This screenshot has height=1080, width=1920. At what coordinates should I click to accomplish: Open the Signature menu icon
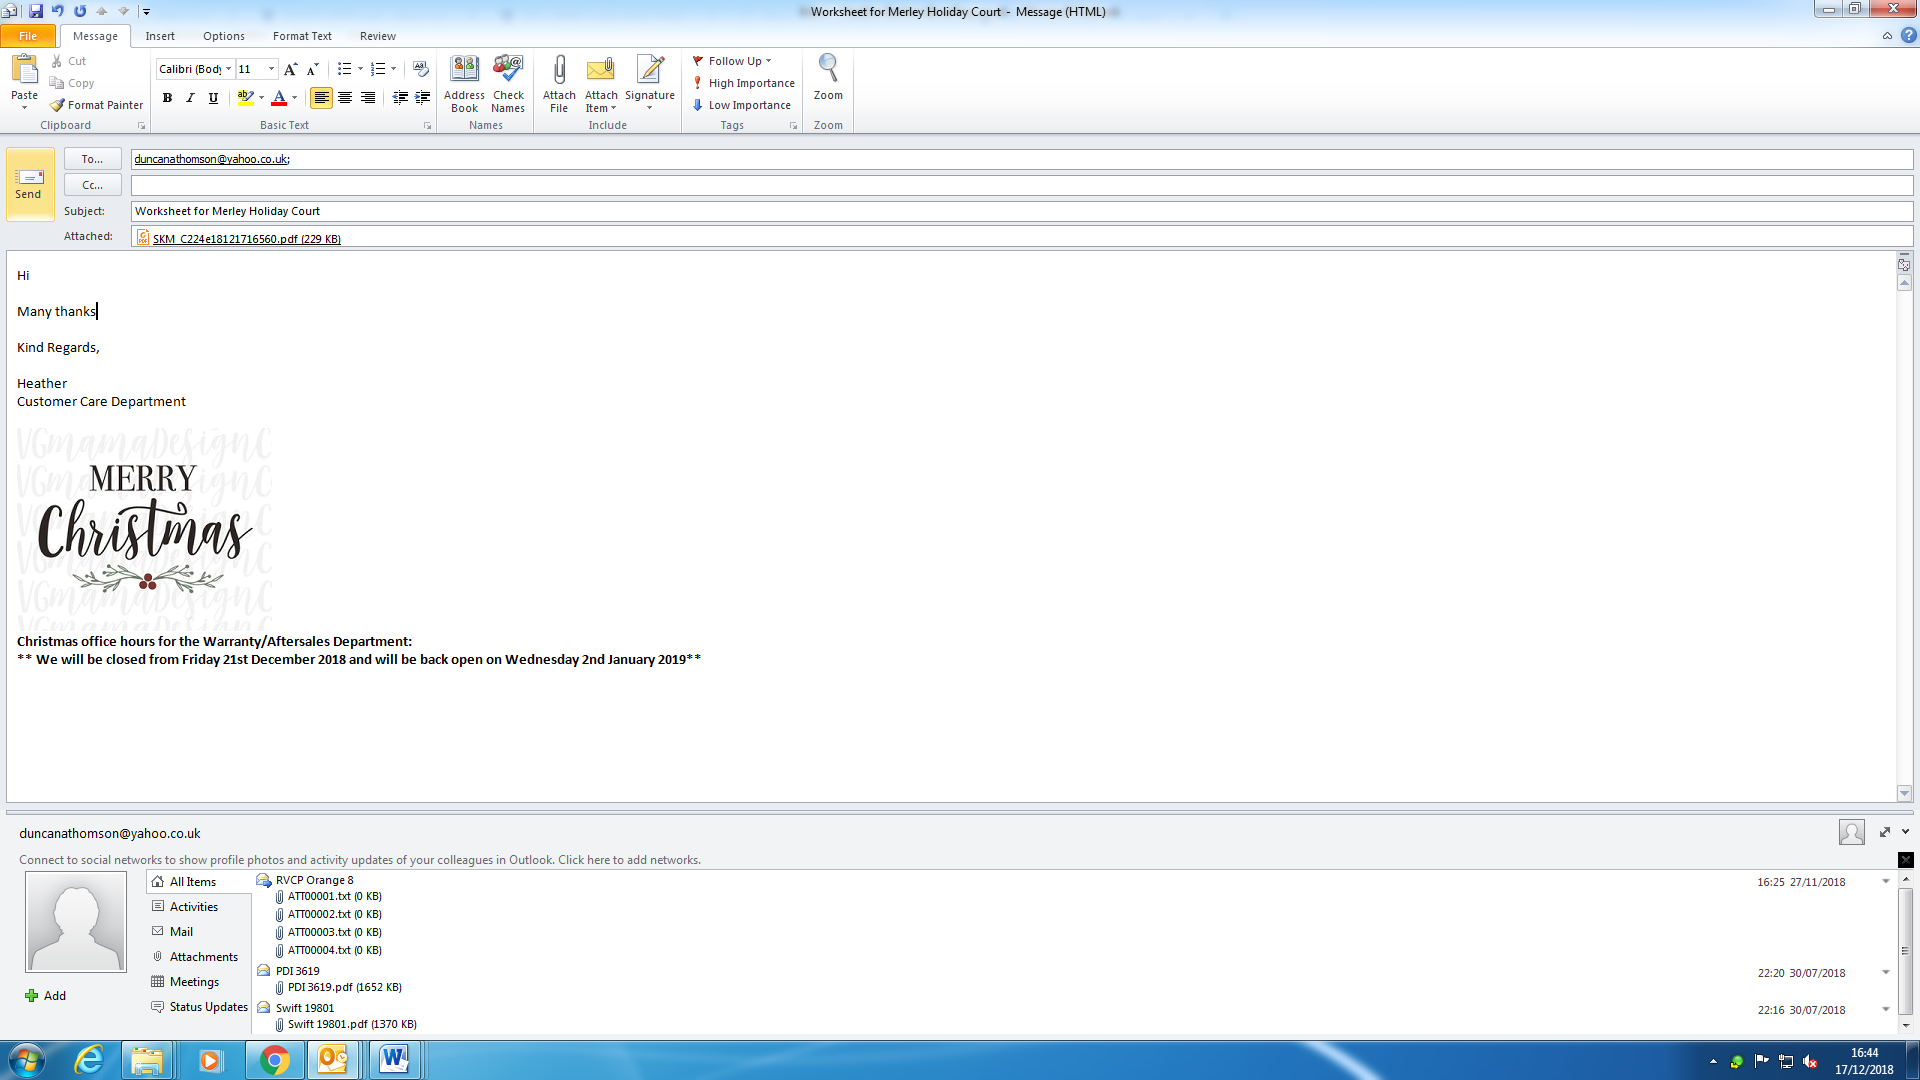pyautogui.click(x=650, y=70)
